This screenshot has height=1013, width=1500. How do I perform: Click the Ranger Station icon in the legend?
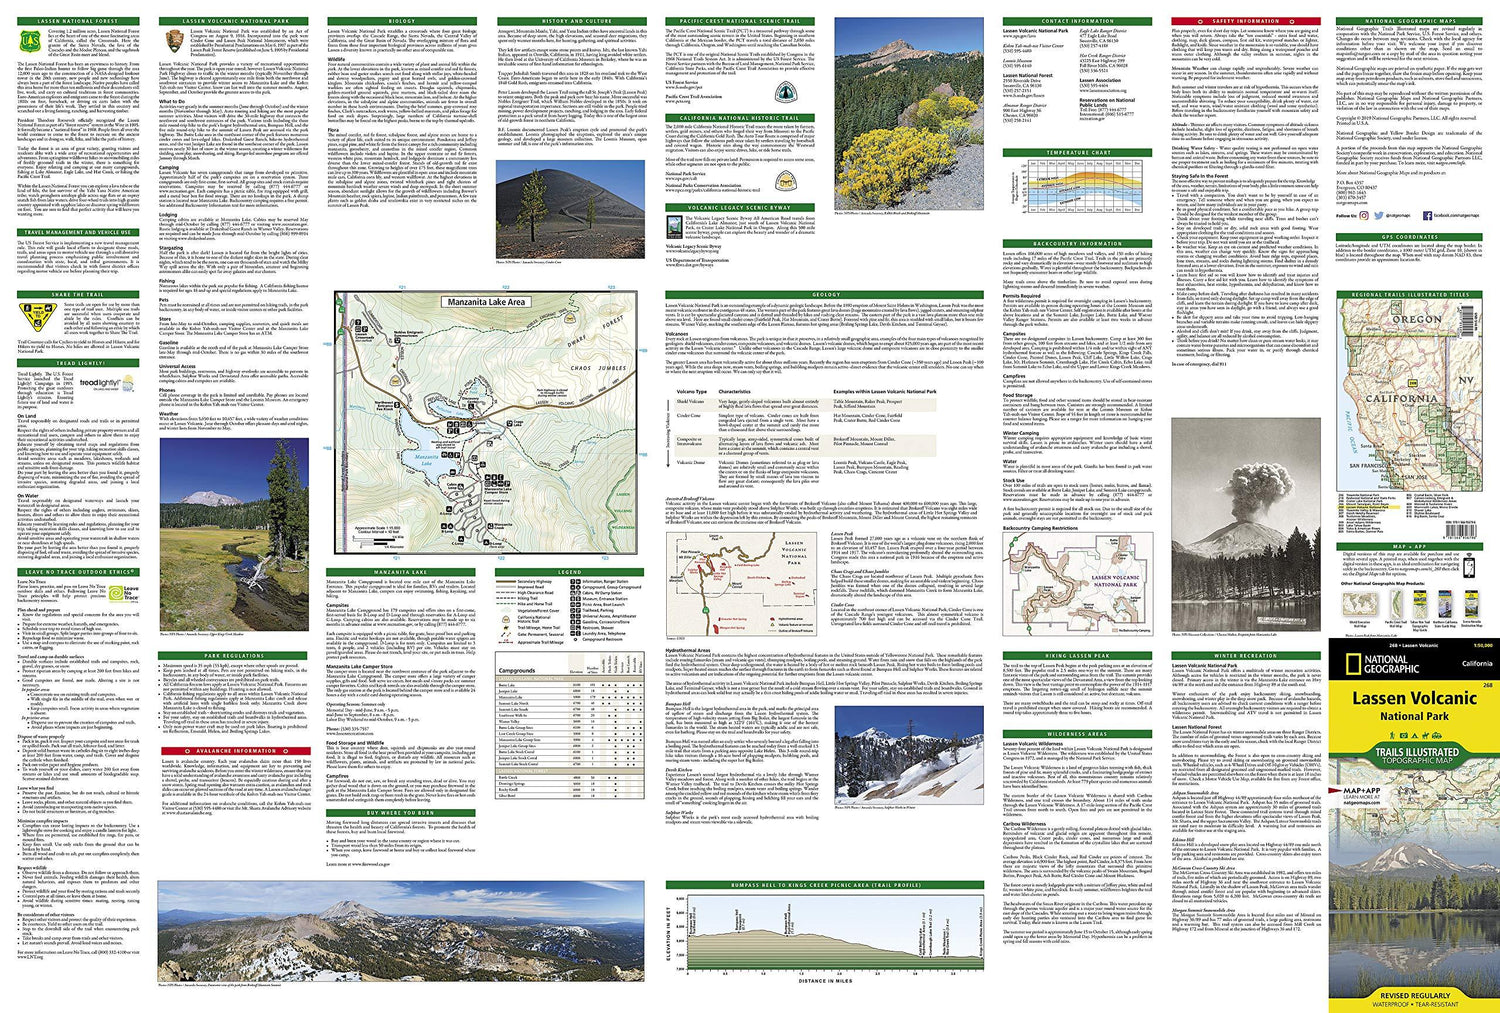pyautogui.click(x=578, y=581)
